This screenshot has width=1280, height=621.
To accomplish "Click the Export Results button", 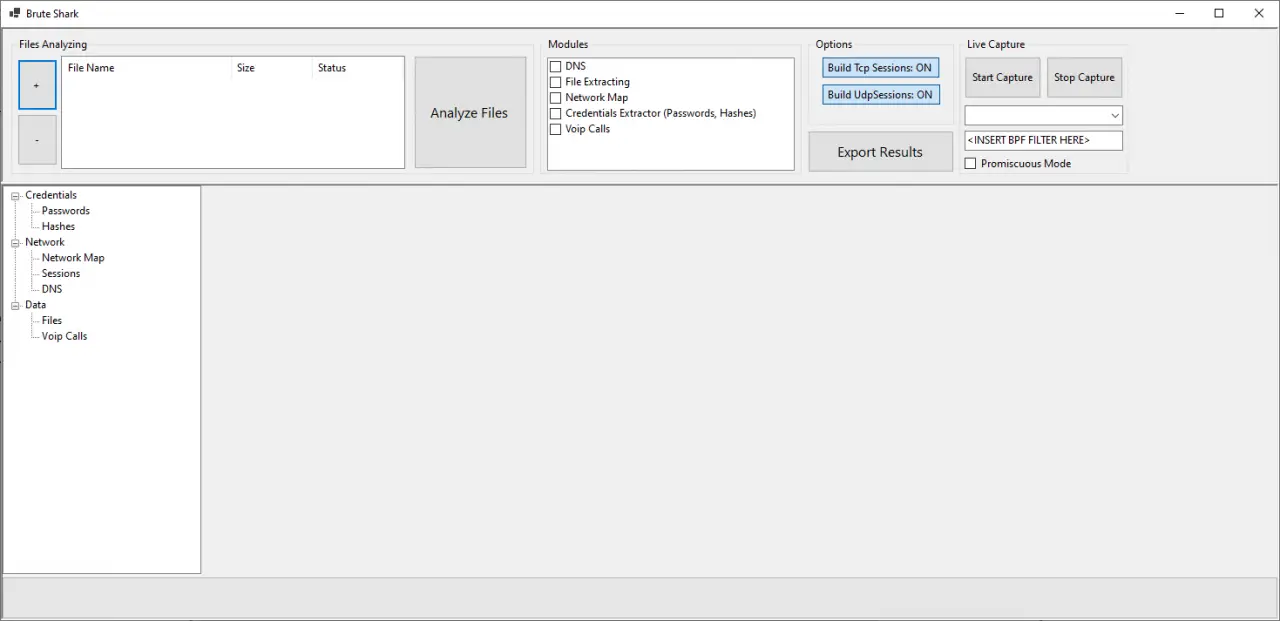I will [880, 152].
